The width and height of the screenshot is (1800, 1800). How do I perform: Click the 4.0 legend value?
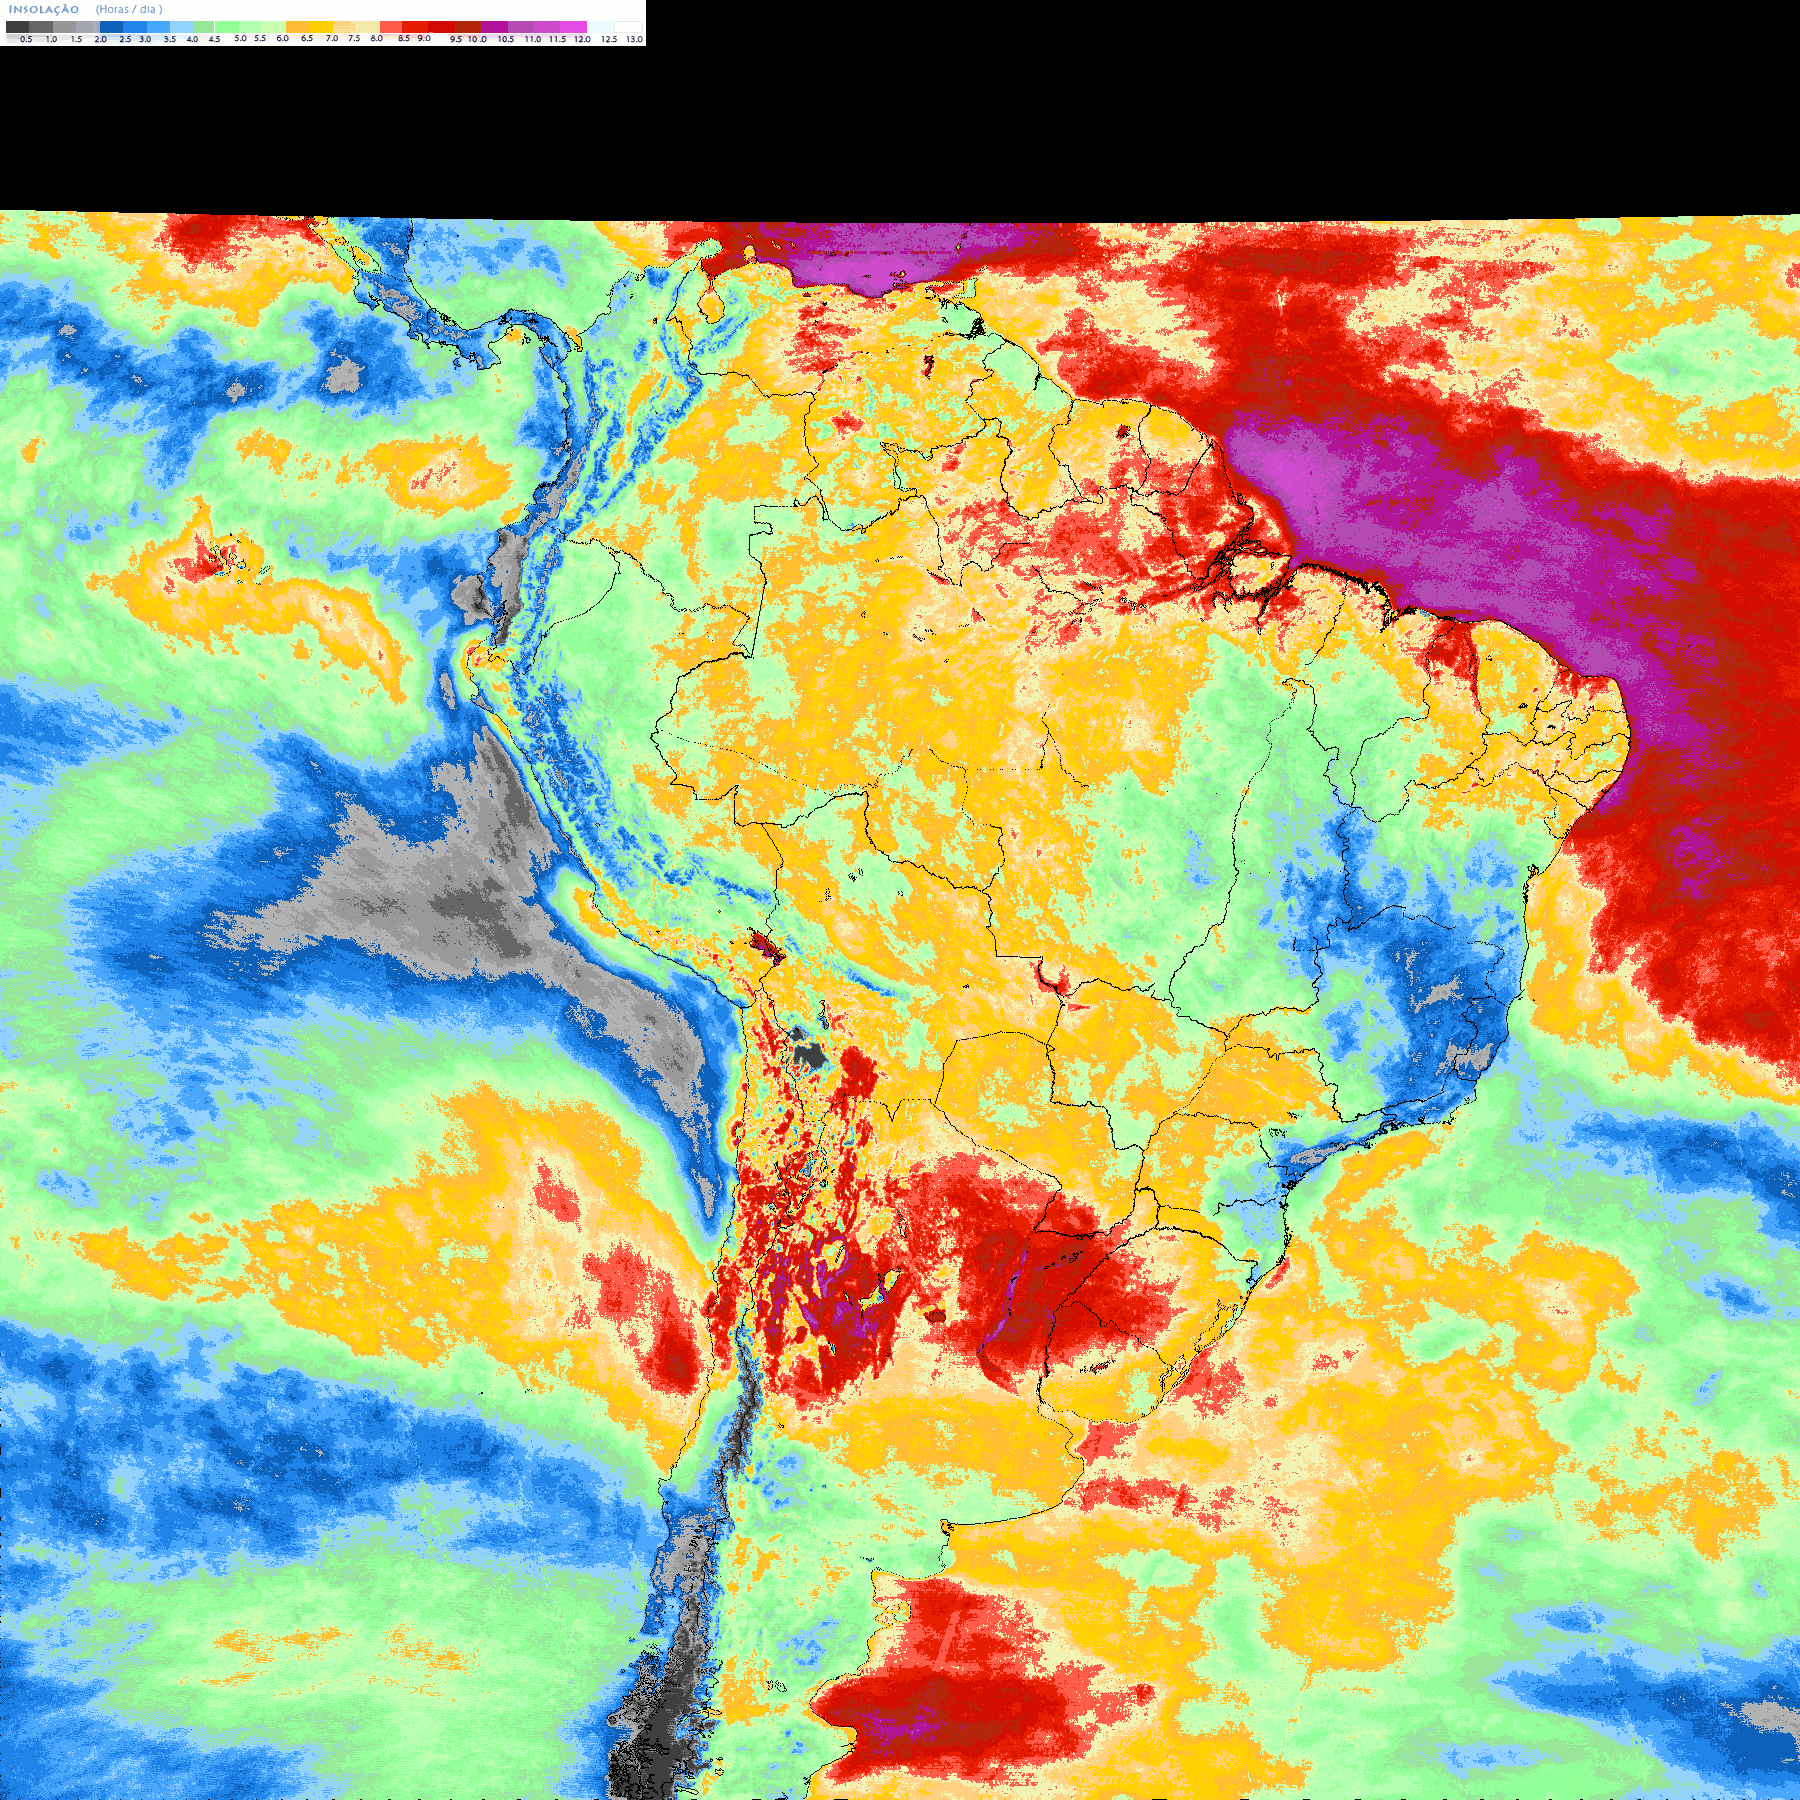tap(192, 39)
